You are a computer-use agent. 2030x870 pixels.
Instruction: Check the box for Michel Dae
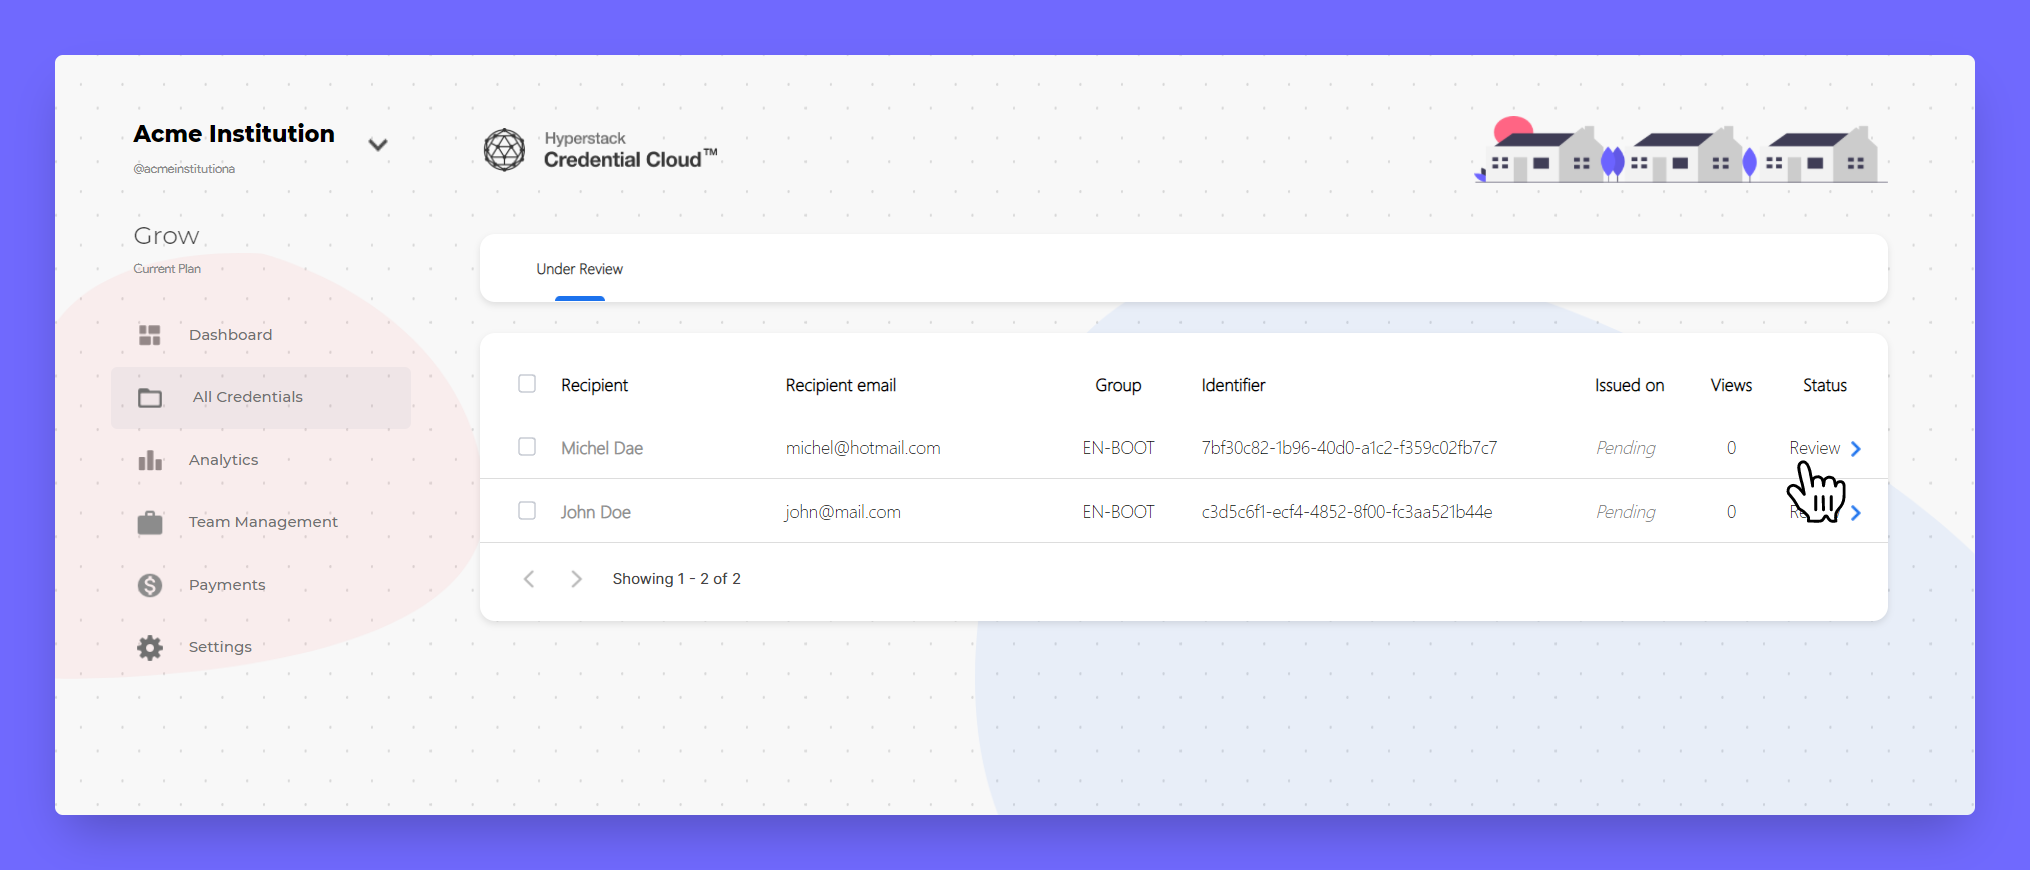(527, 447)
